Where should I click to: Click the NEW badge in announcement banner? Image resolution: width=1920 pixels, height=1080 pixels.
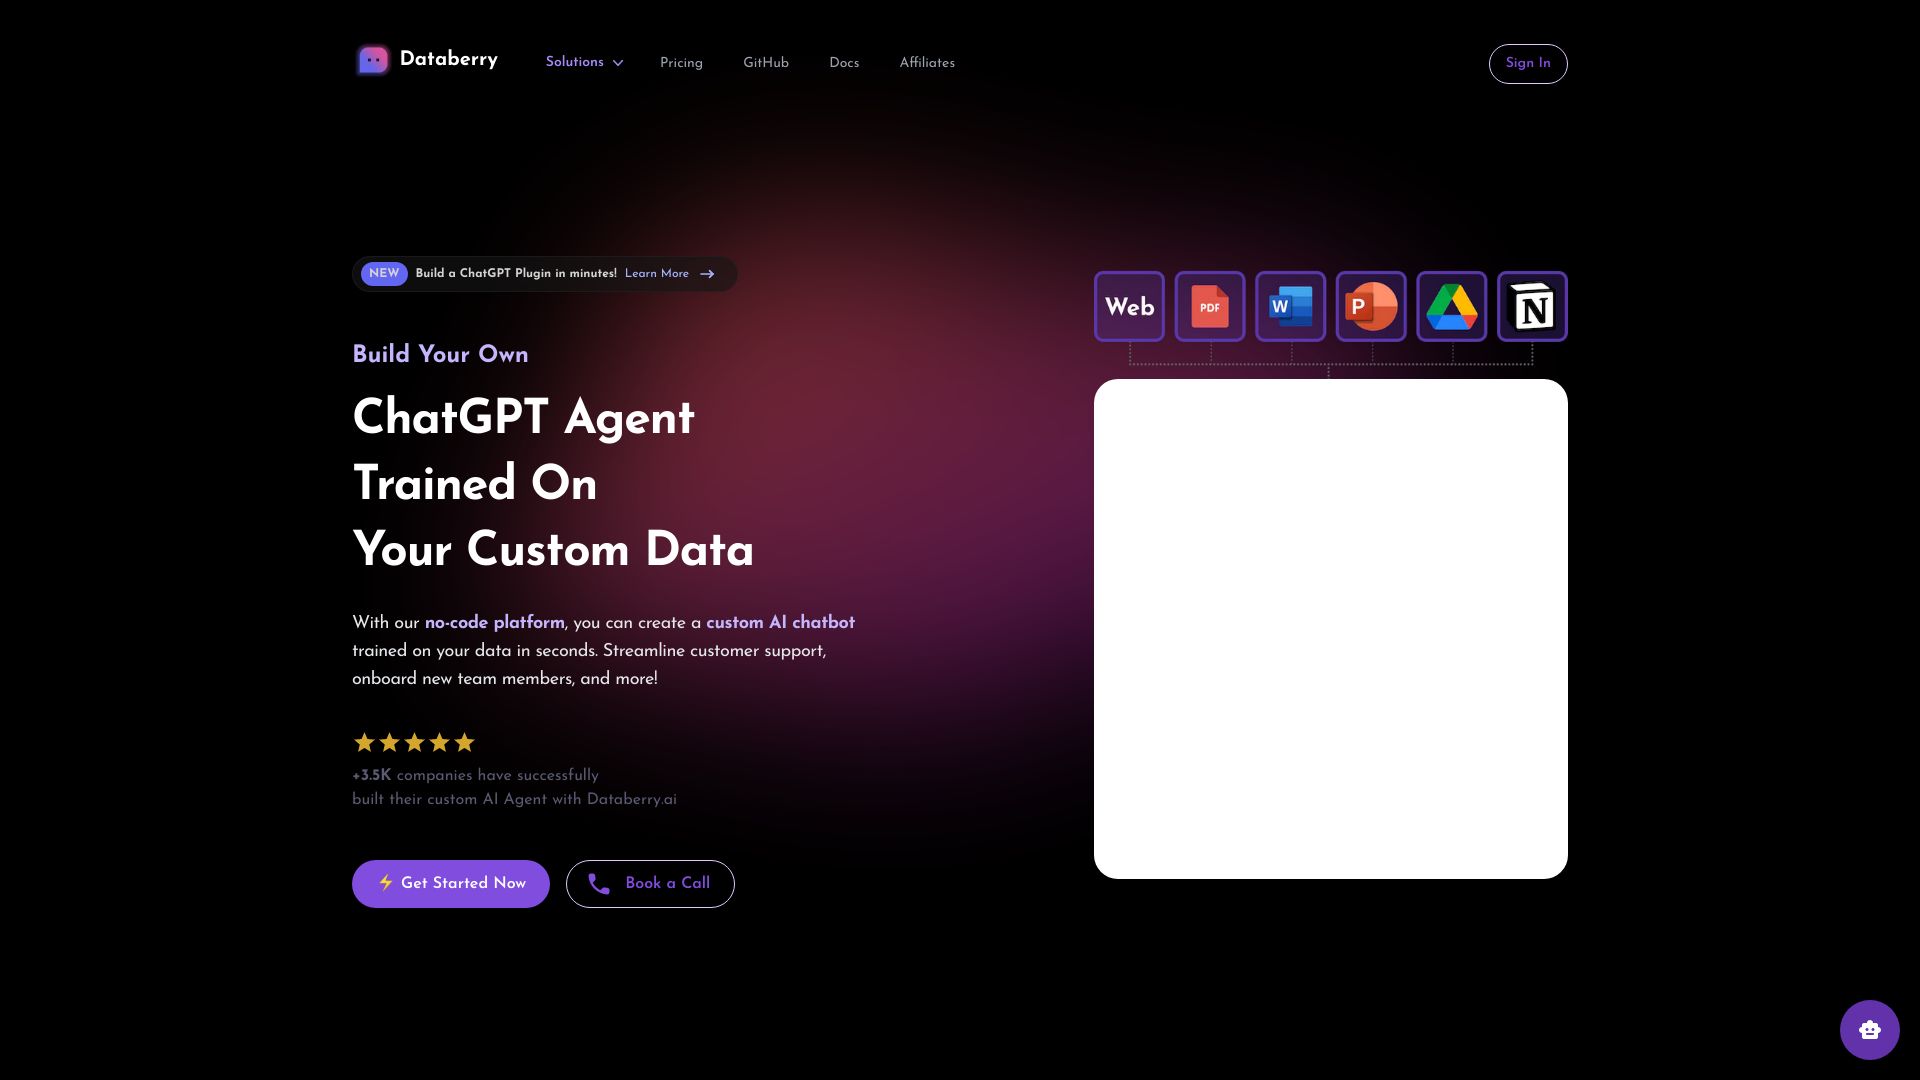click(384, 274)
